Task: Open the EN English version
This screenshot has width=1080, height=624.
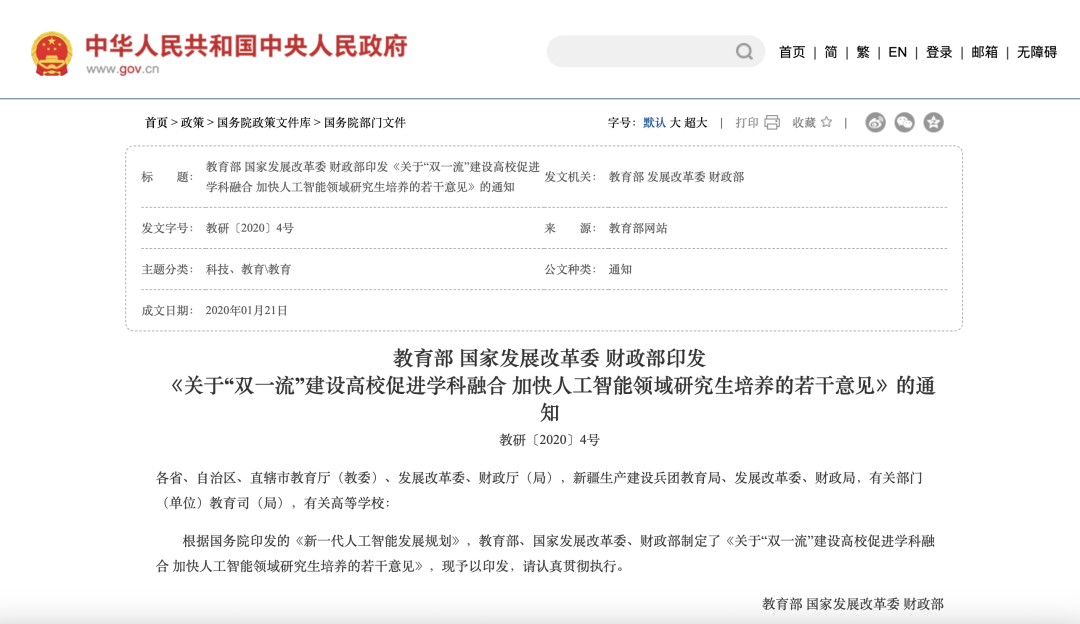Action: [897, 52]
